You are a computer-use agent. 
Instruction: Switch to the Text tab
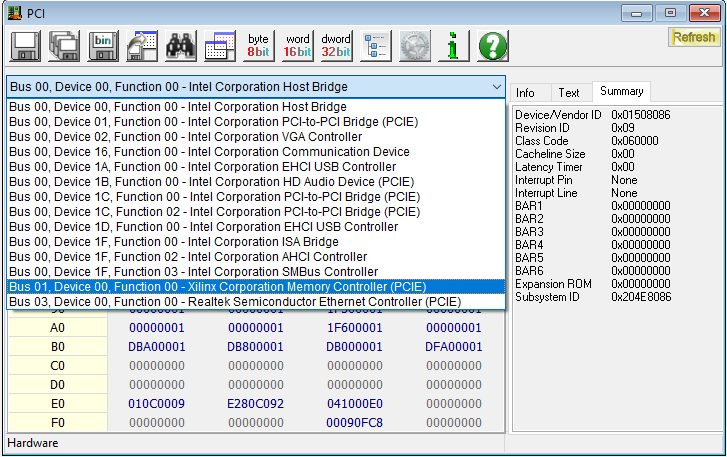click(x=568, y=92)
